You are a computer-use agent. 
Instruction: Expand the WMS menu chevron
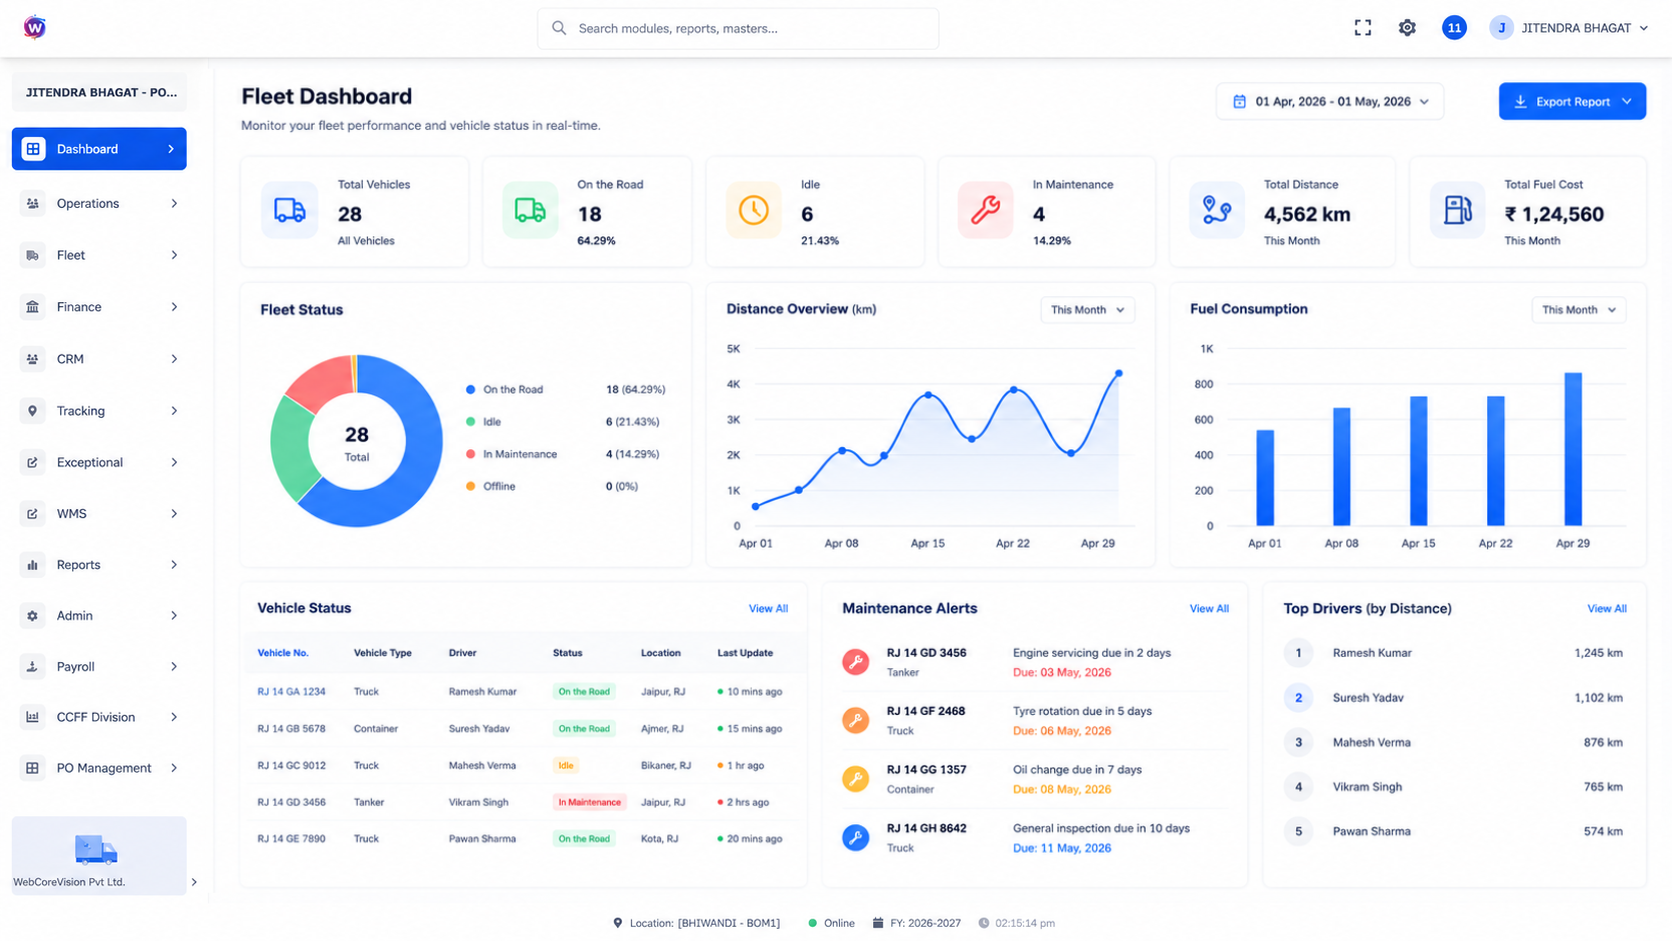[x=174, y=514]
